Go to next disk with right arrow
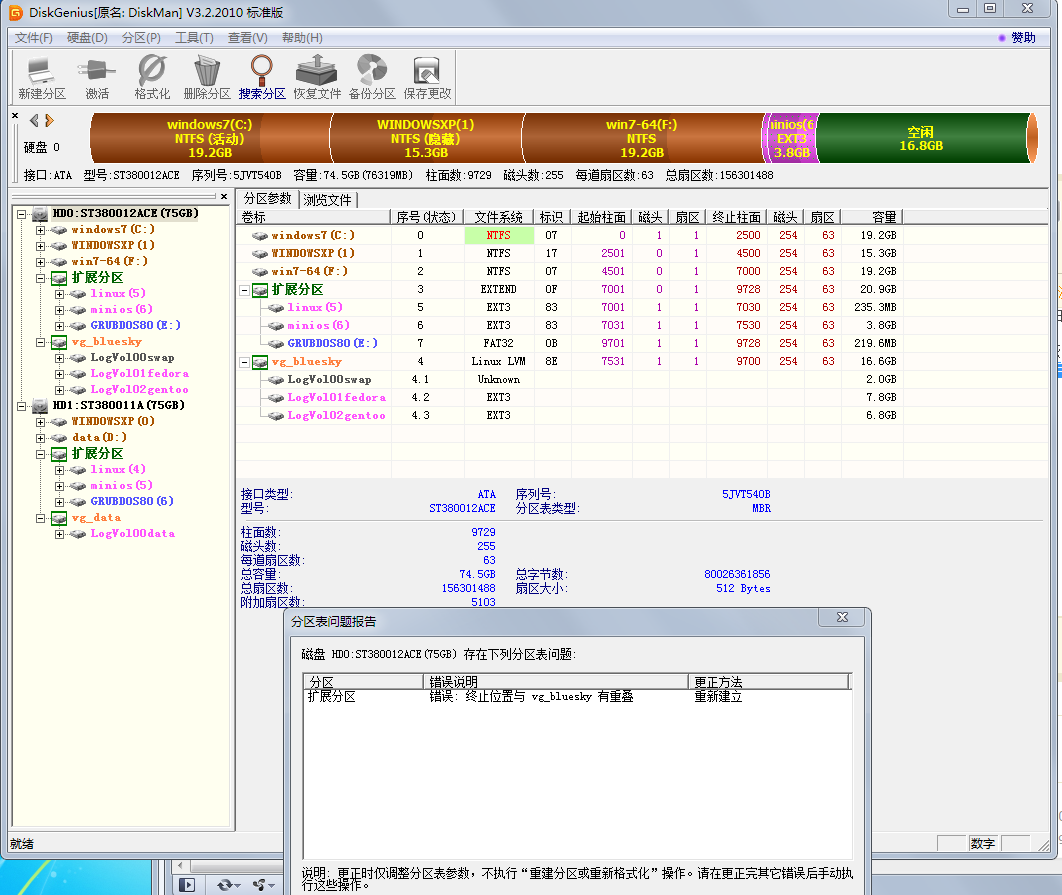This screenshot has width=1062, height=895. tap(49, 121)
